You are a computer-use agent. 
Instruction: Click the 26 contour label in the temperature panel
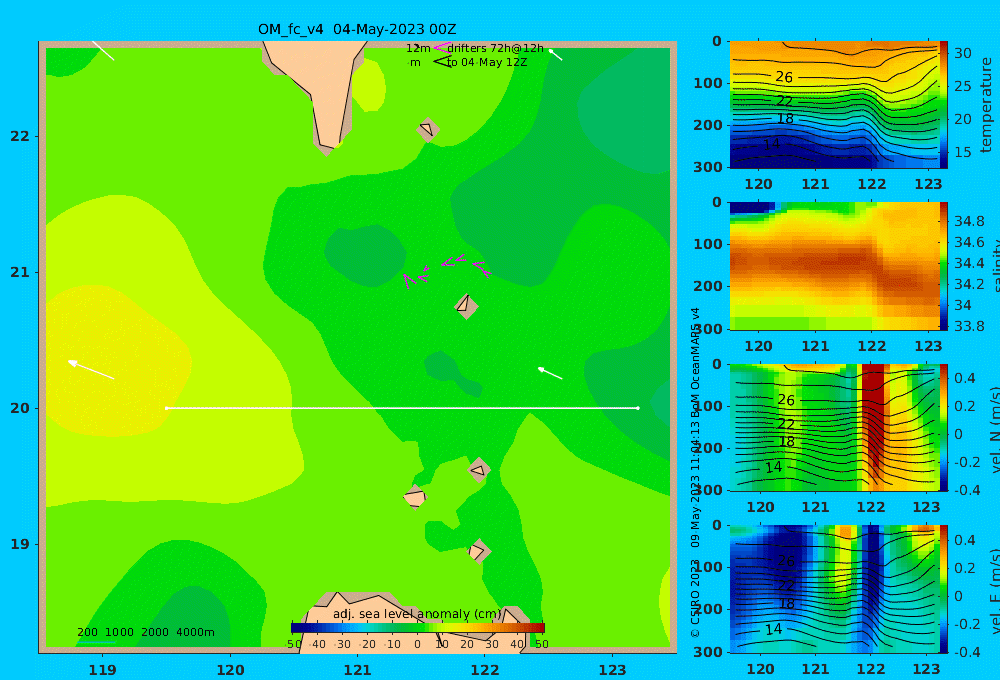coord(784,77)
